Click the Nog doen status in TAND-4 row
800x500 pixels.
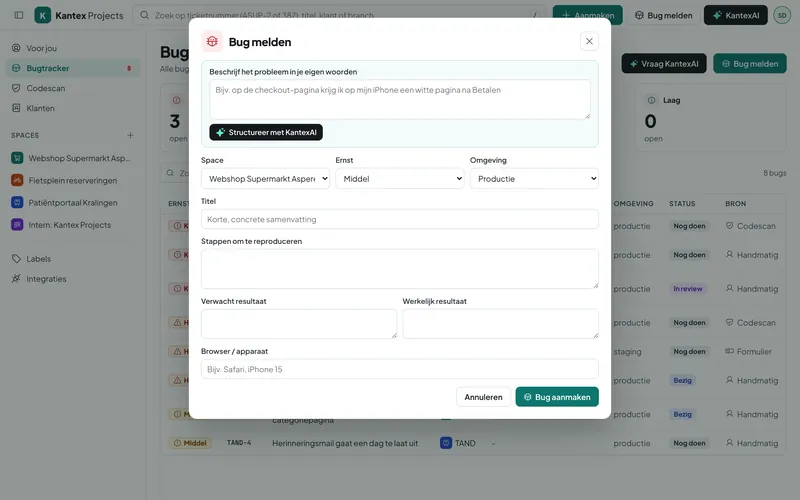689,443
